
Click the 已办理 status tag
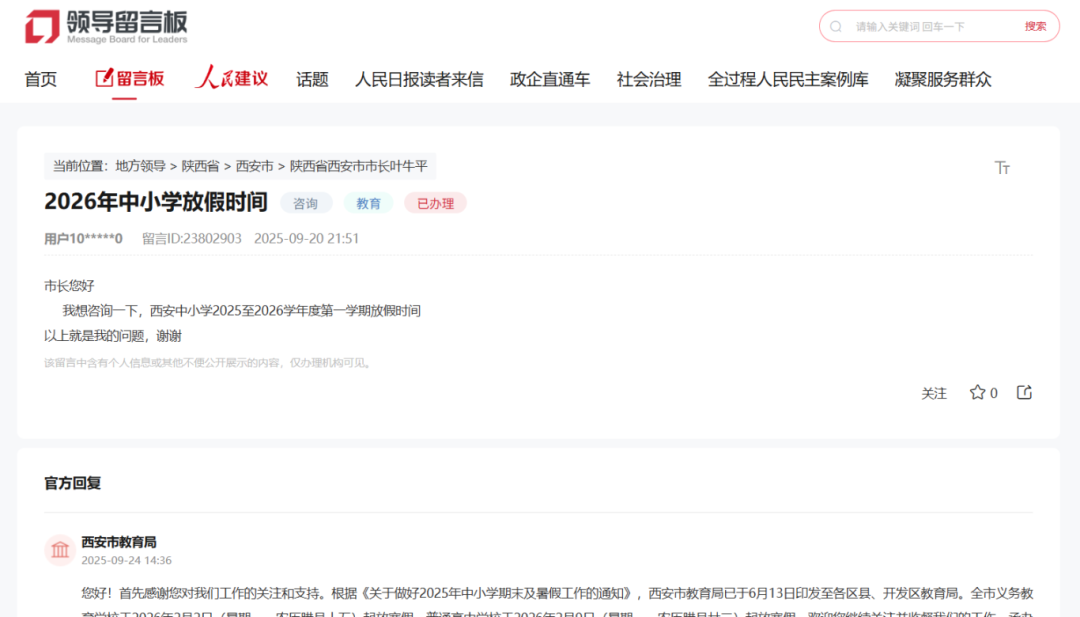(x=435, y=204)
